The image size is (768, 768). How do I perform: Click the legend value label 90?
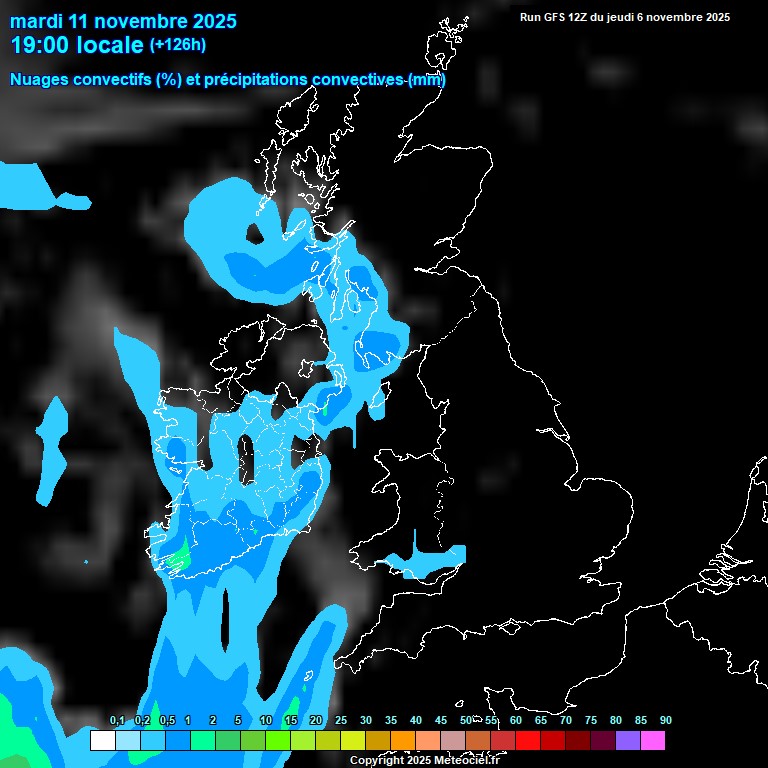click(x=665, y=721)
